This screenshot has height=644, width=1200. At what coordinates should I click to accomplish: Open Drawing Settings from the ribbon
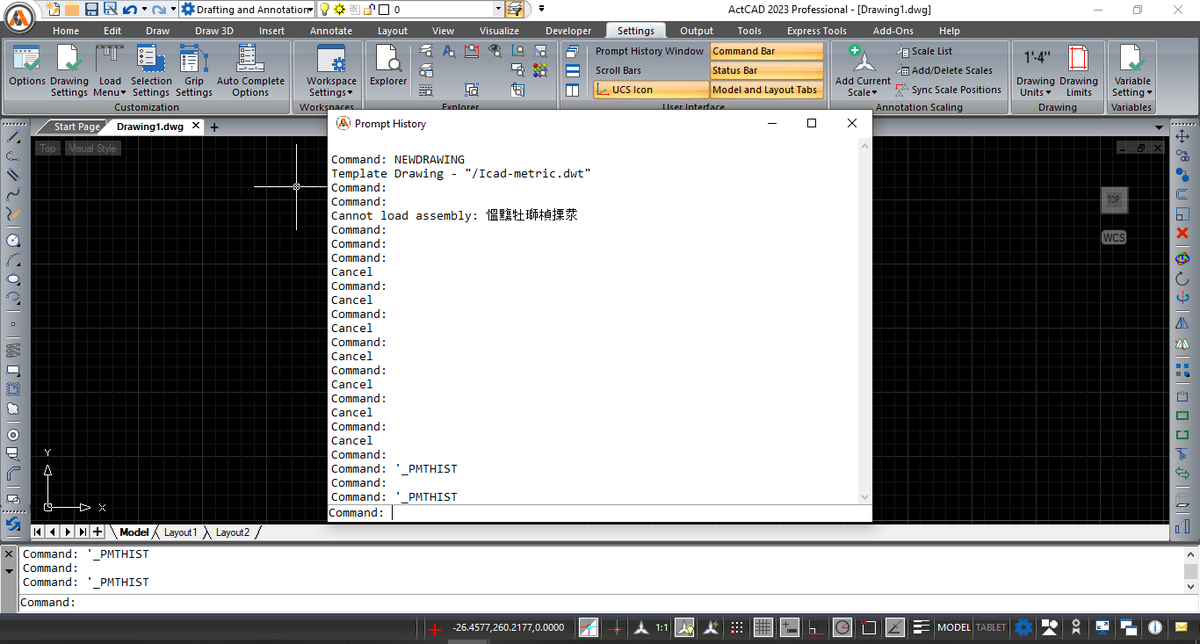pos(69,70)
